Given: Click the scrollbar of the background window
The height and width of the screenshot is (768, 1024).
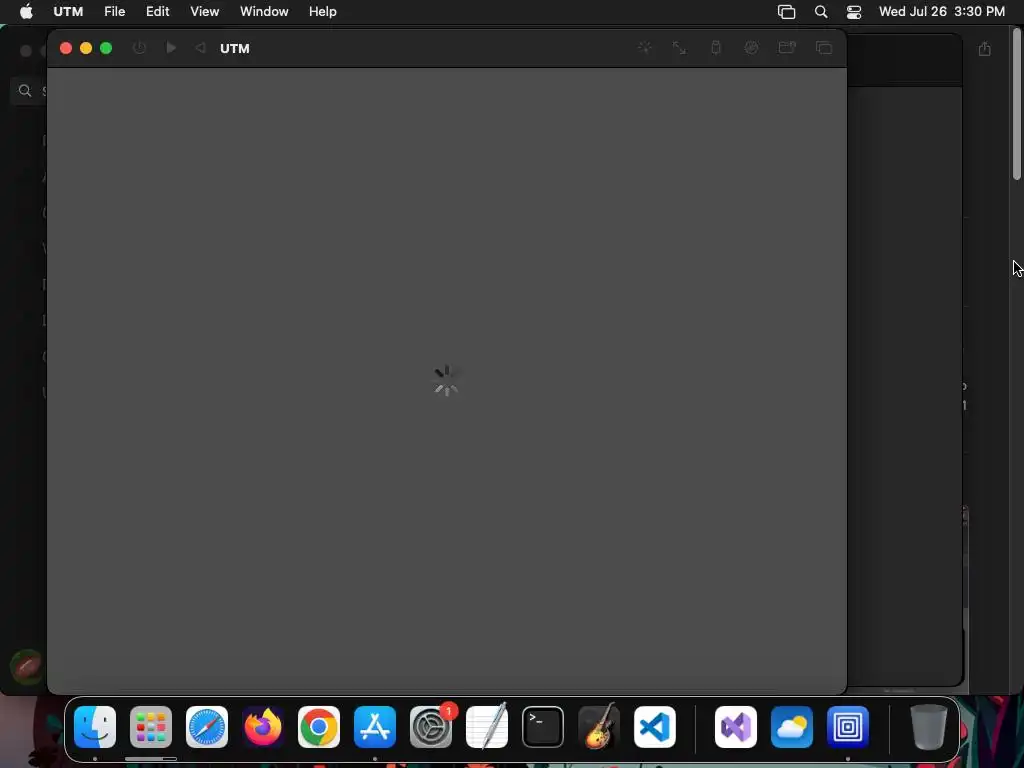Looking at the screenshot, I should click(x=1017, y=104).
